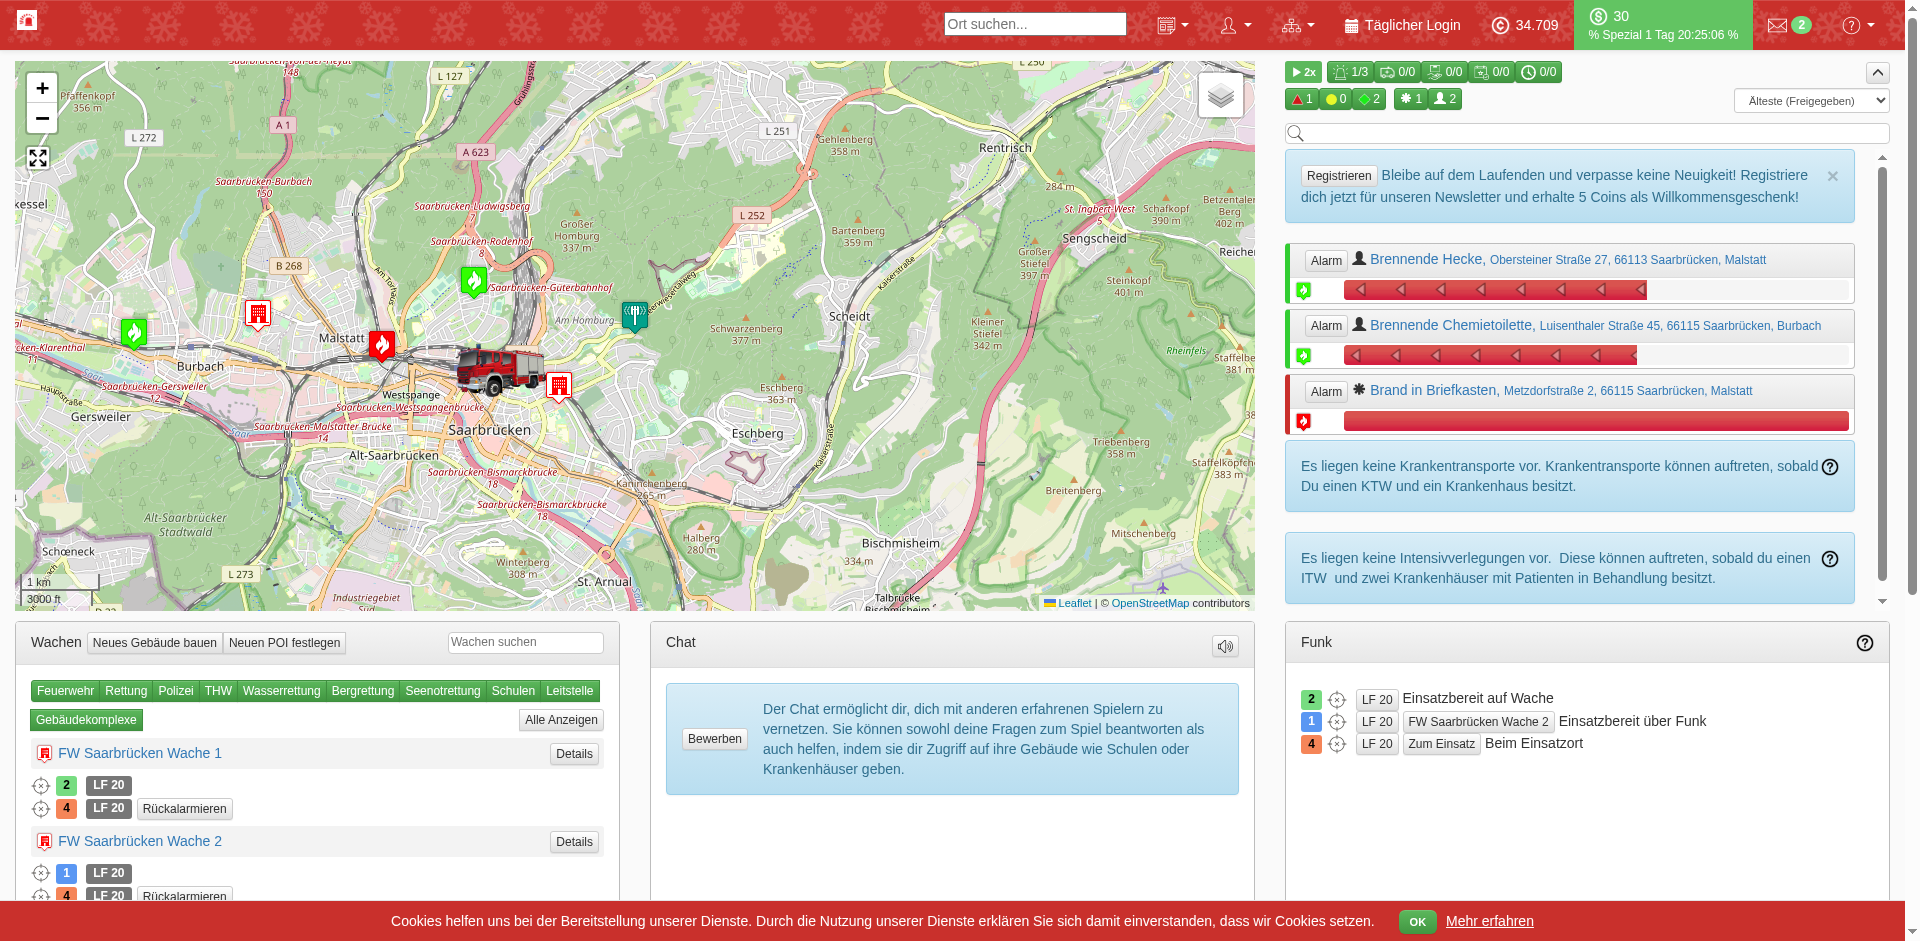The image size is (1920, 941).
Task: Open the Älteste (Freigegeben) sort dropdown
Action: [1811, 101]
